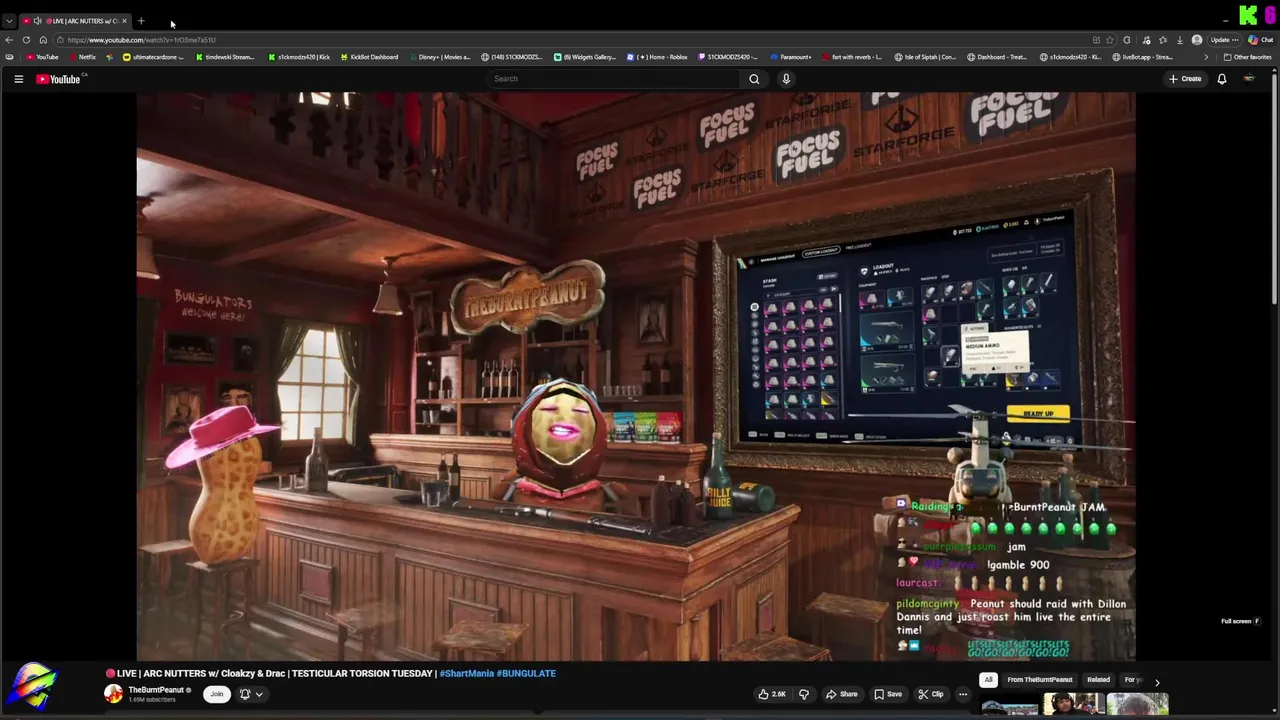Start voice search with microphone icon

click(x=786, y=79)
